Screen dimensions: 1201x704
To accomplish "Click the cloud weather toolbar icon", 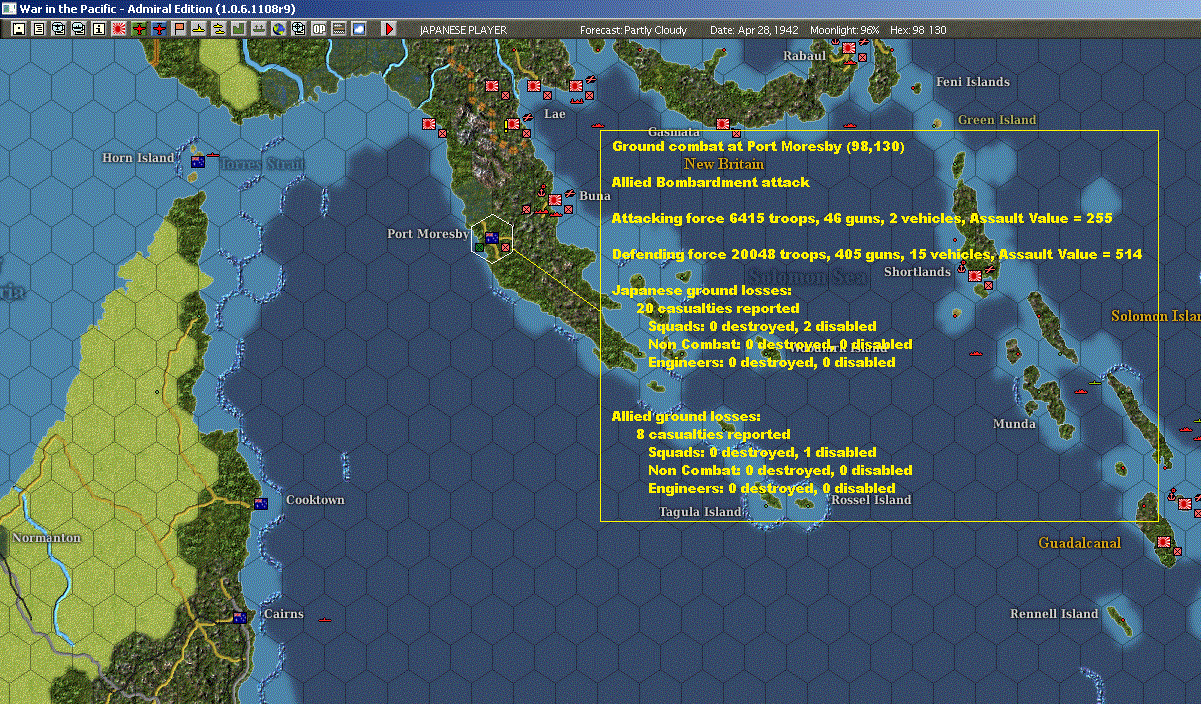I will (x=359, y=29).
